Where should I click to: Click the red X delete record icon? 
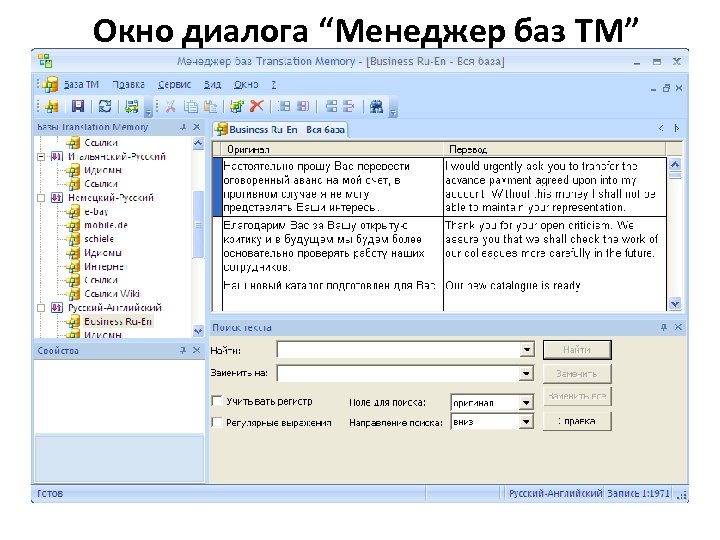pos(257,106)
